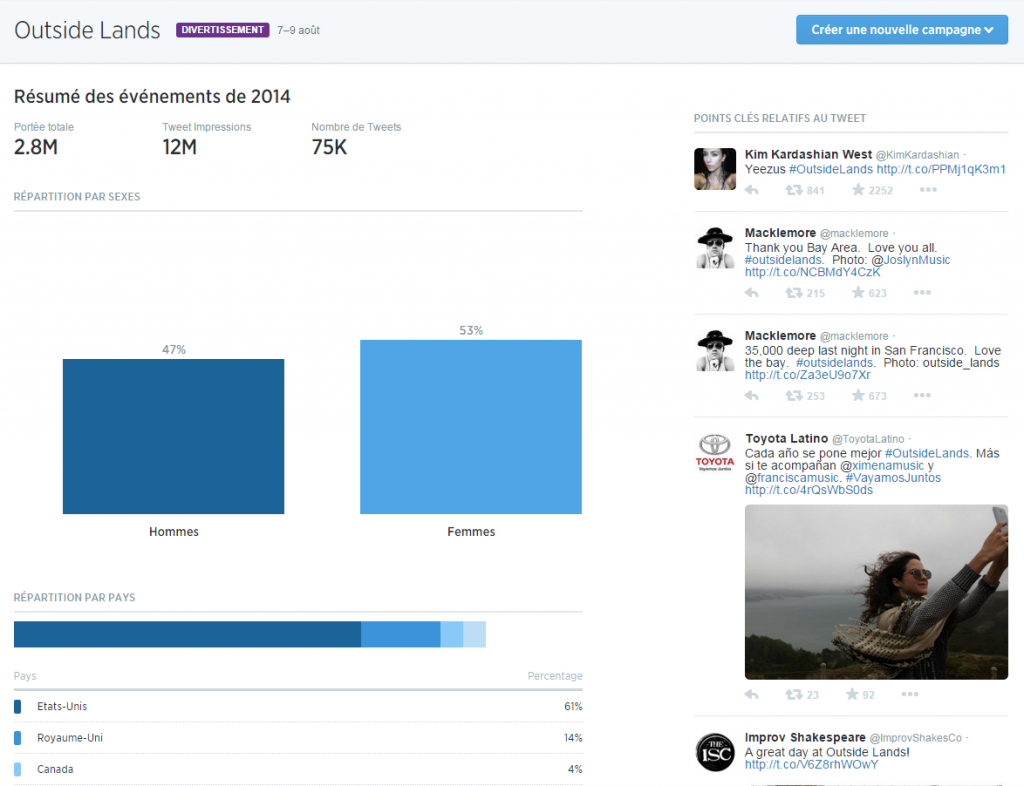Viewport: 1024px width, 786px height.
Task: Select the Canada row label
Action: coord(55,769)
